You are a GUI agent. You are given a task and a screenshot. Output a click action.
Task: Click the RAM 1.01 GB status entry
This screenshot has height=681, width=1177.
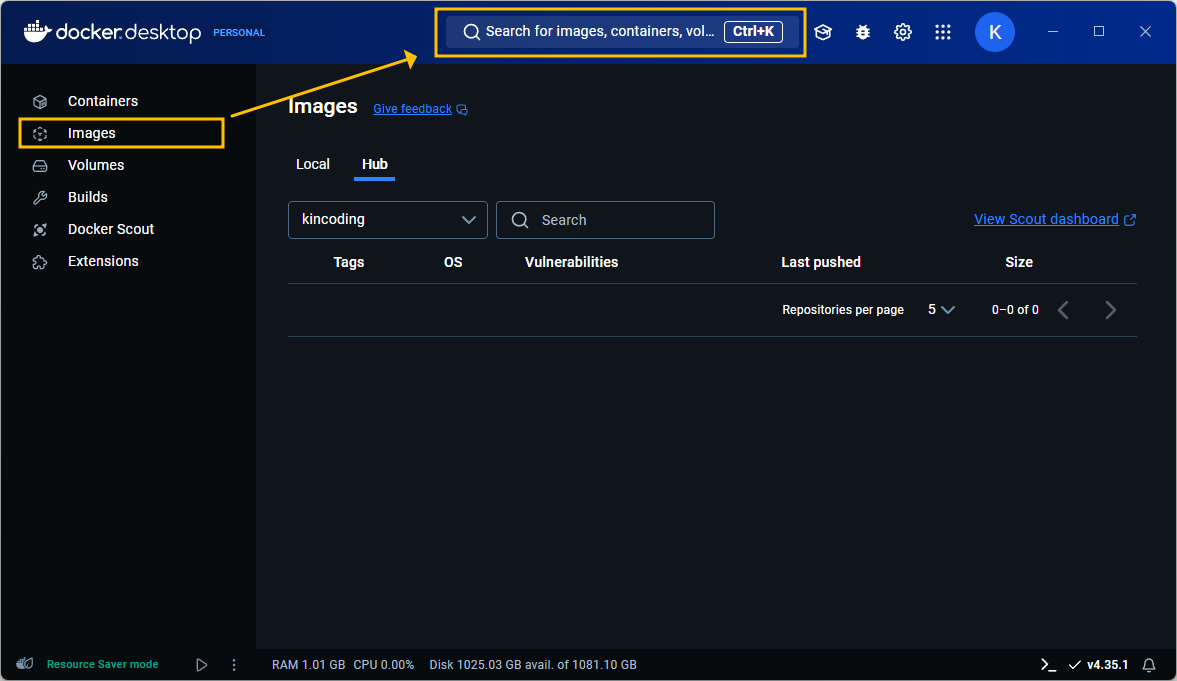pyautogui.click(x=308, y=664)
